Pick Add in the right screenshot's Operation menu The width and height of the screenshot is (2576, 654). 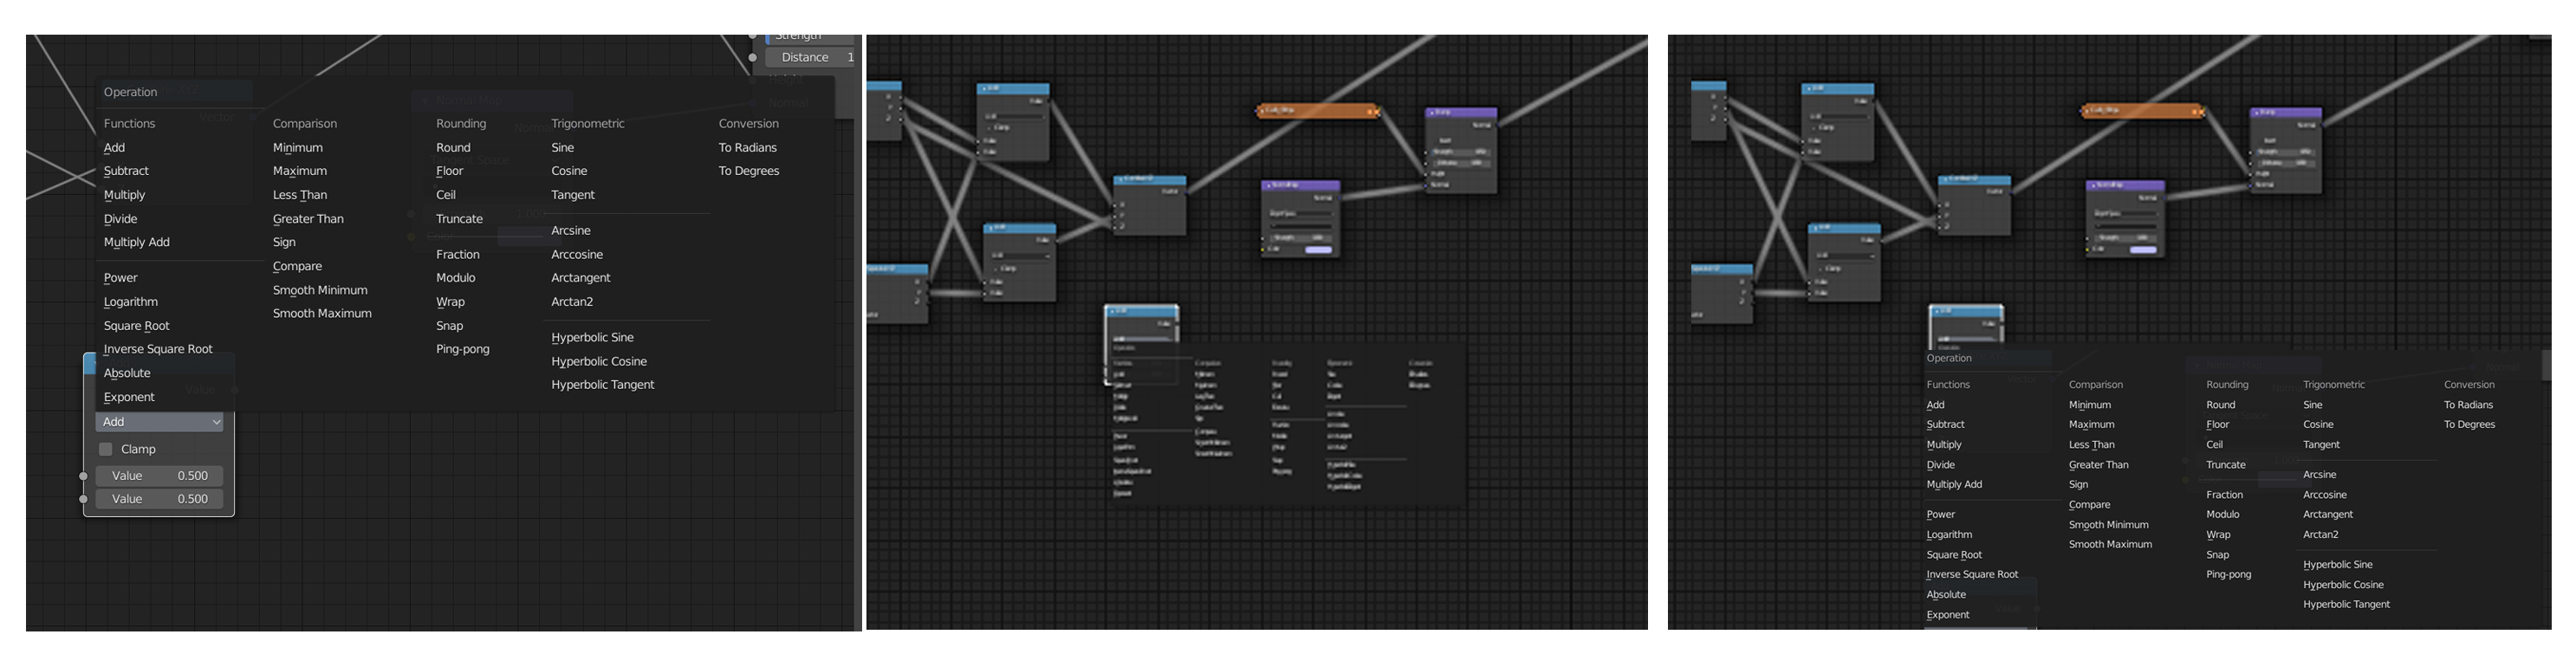pyautogui.click(x=1936, y=405)
